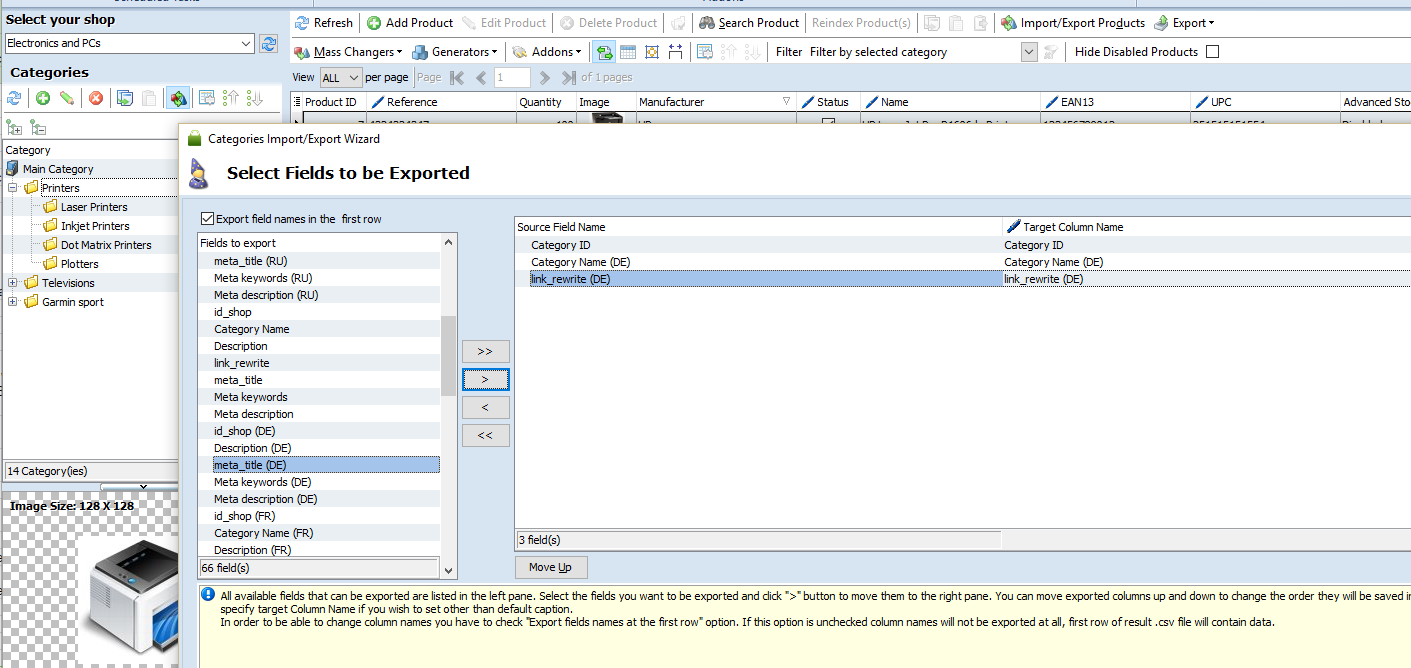Click the expand all categories tree icon
Viewport: 1411px width, 668px height.
click(14, 127)
